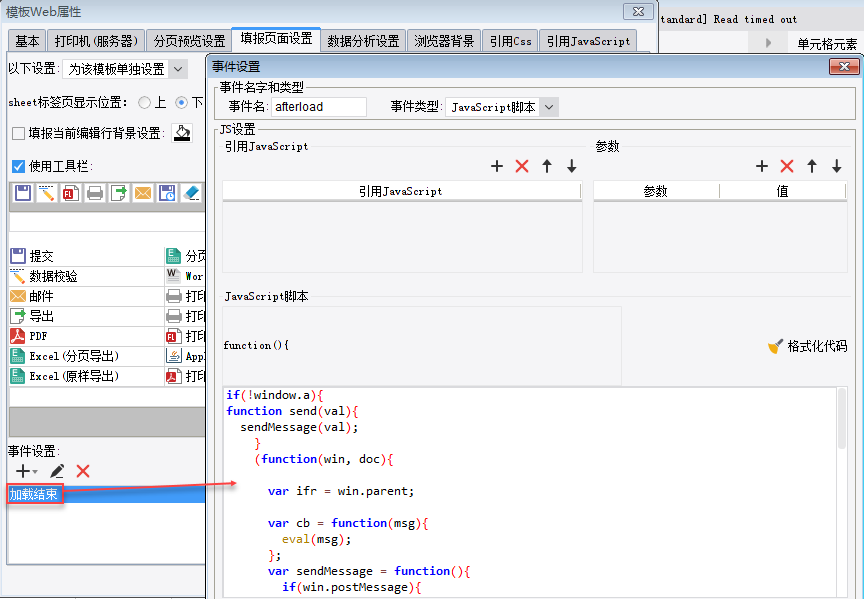The width and height of the screenshot is (864, 599).
Task: Move parameter down with arrow icon
Action: coord(836,166)
